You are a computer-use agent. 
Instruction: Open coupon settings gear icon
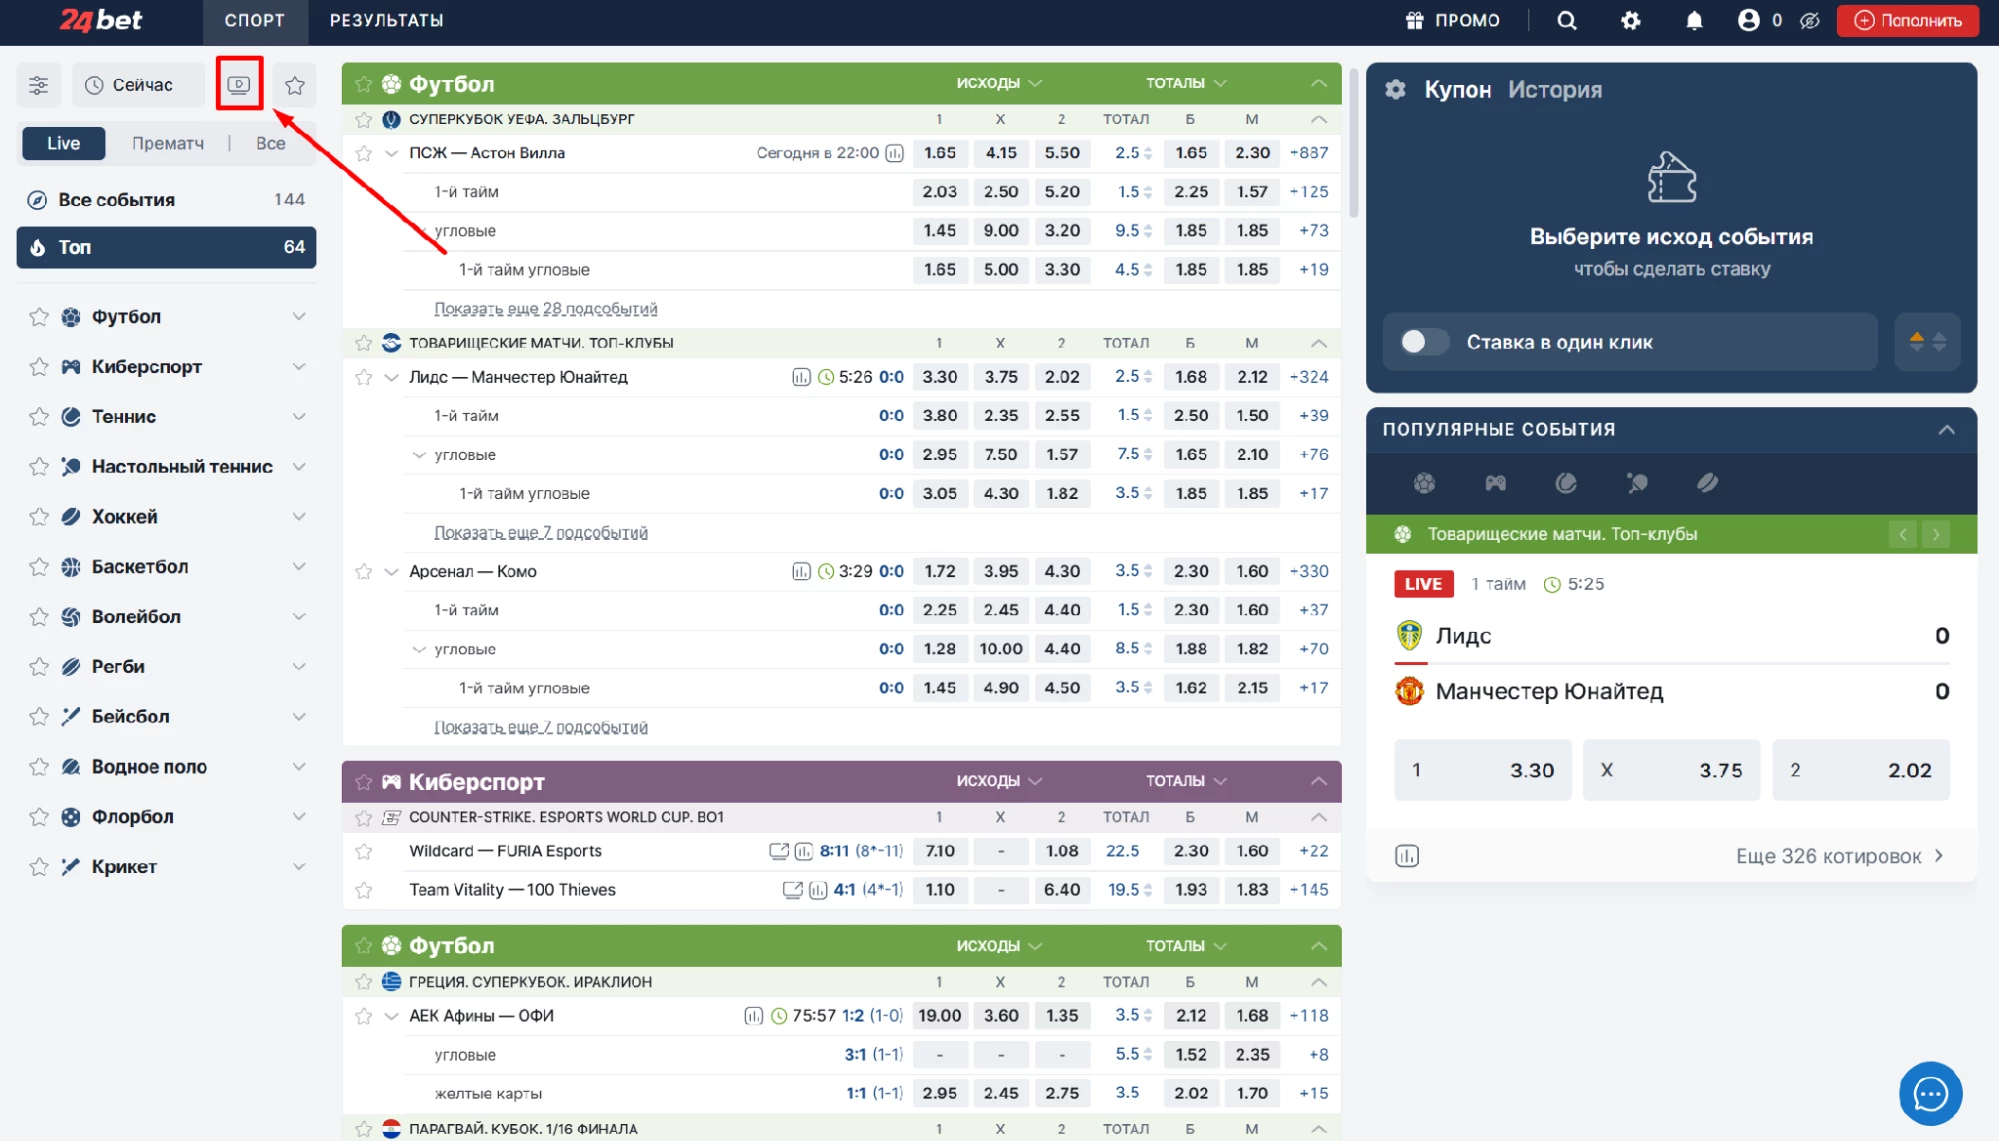1395,89
